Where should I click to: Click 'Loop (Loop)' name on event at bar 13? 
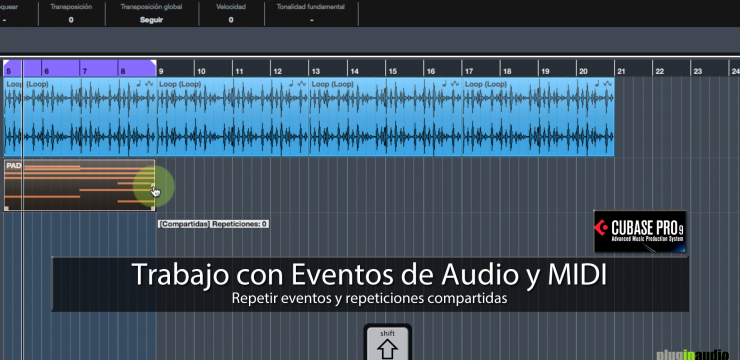[x=333, y=84]
